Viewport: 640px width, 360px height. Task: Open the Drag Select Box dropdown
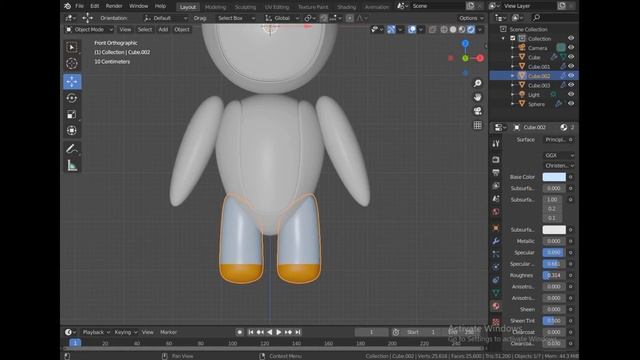236,18
